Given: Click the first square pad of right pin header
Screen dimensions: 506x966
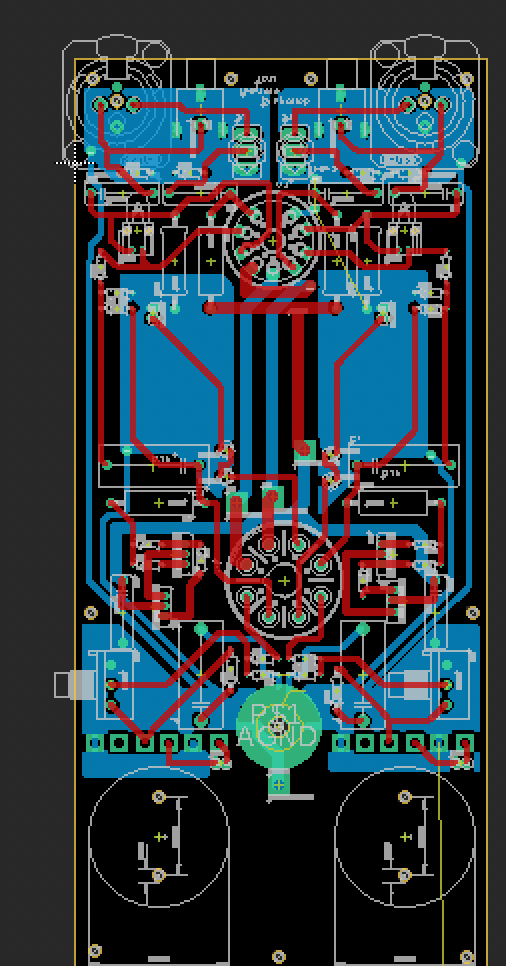Looking at the screenshot, I should click(x=340, y=744).
